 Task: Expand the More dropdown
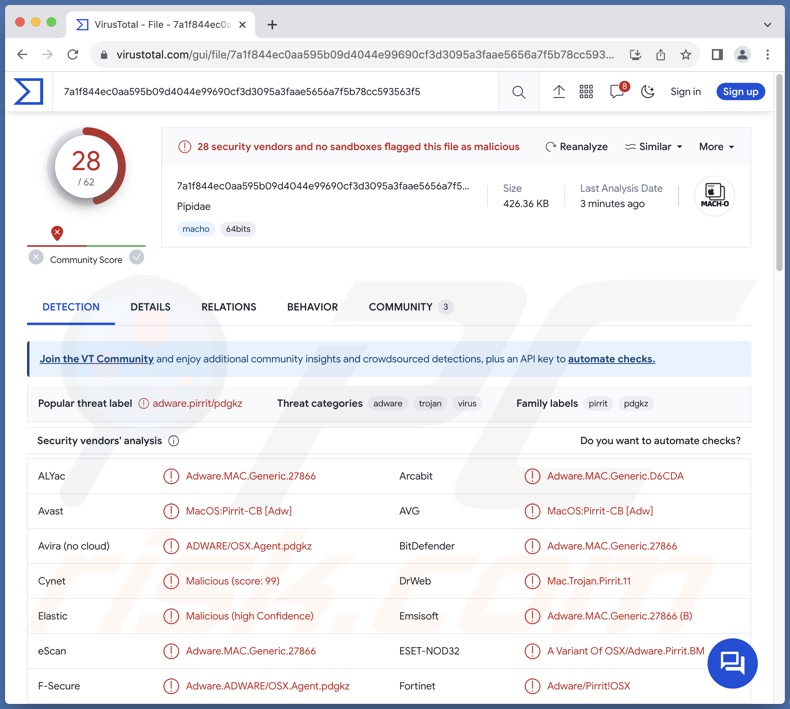716,147
